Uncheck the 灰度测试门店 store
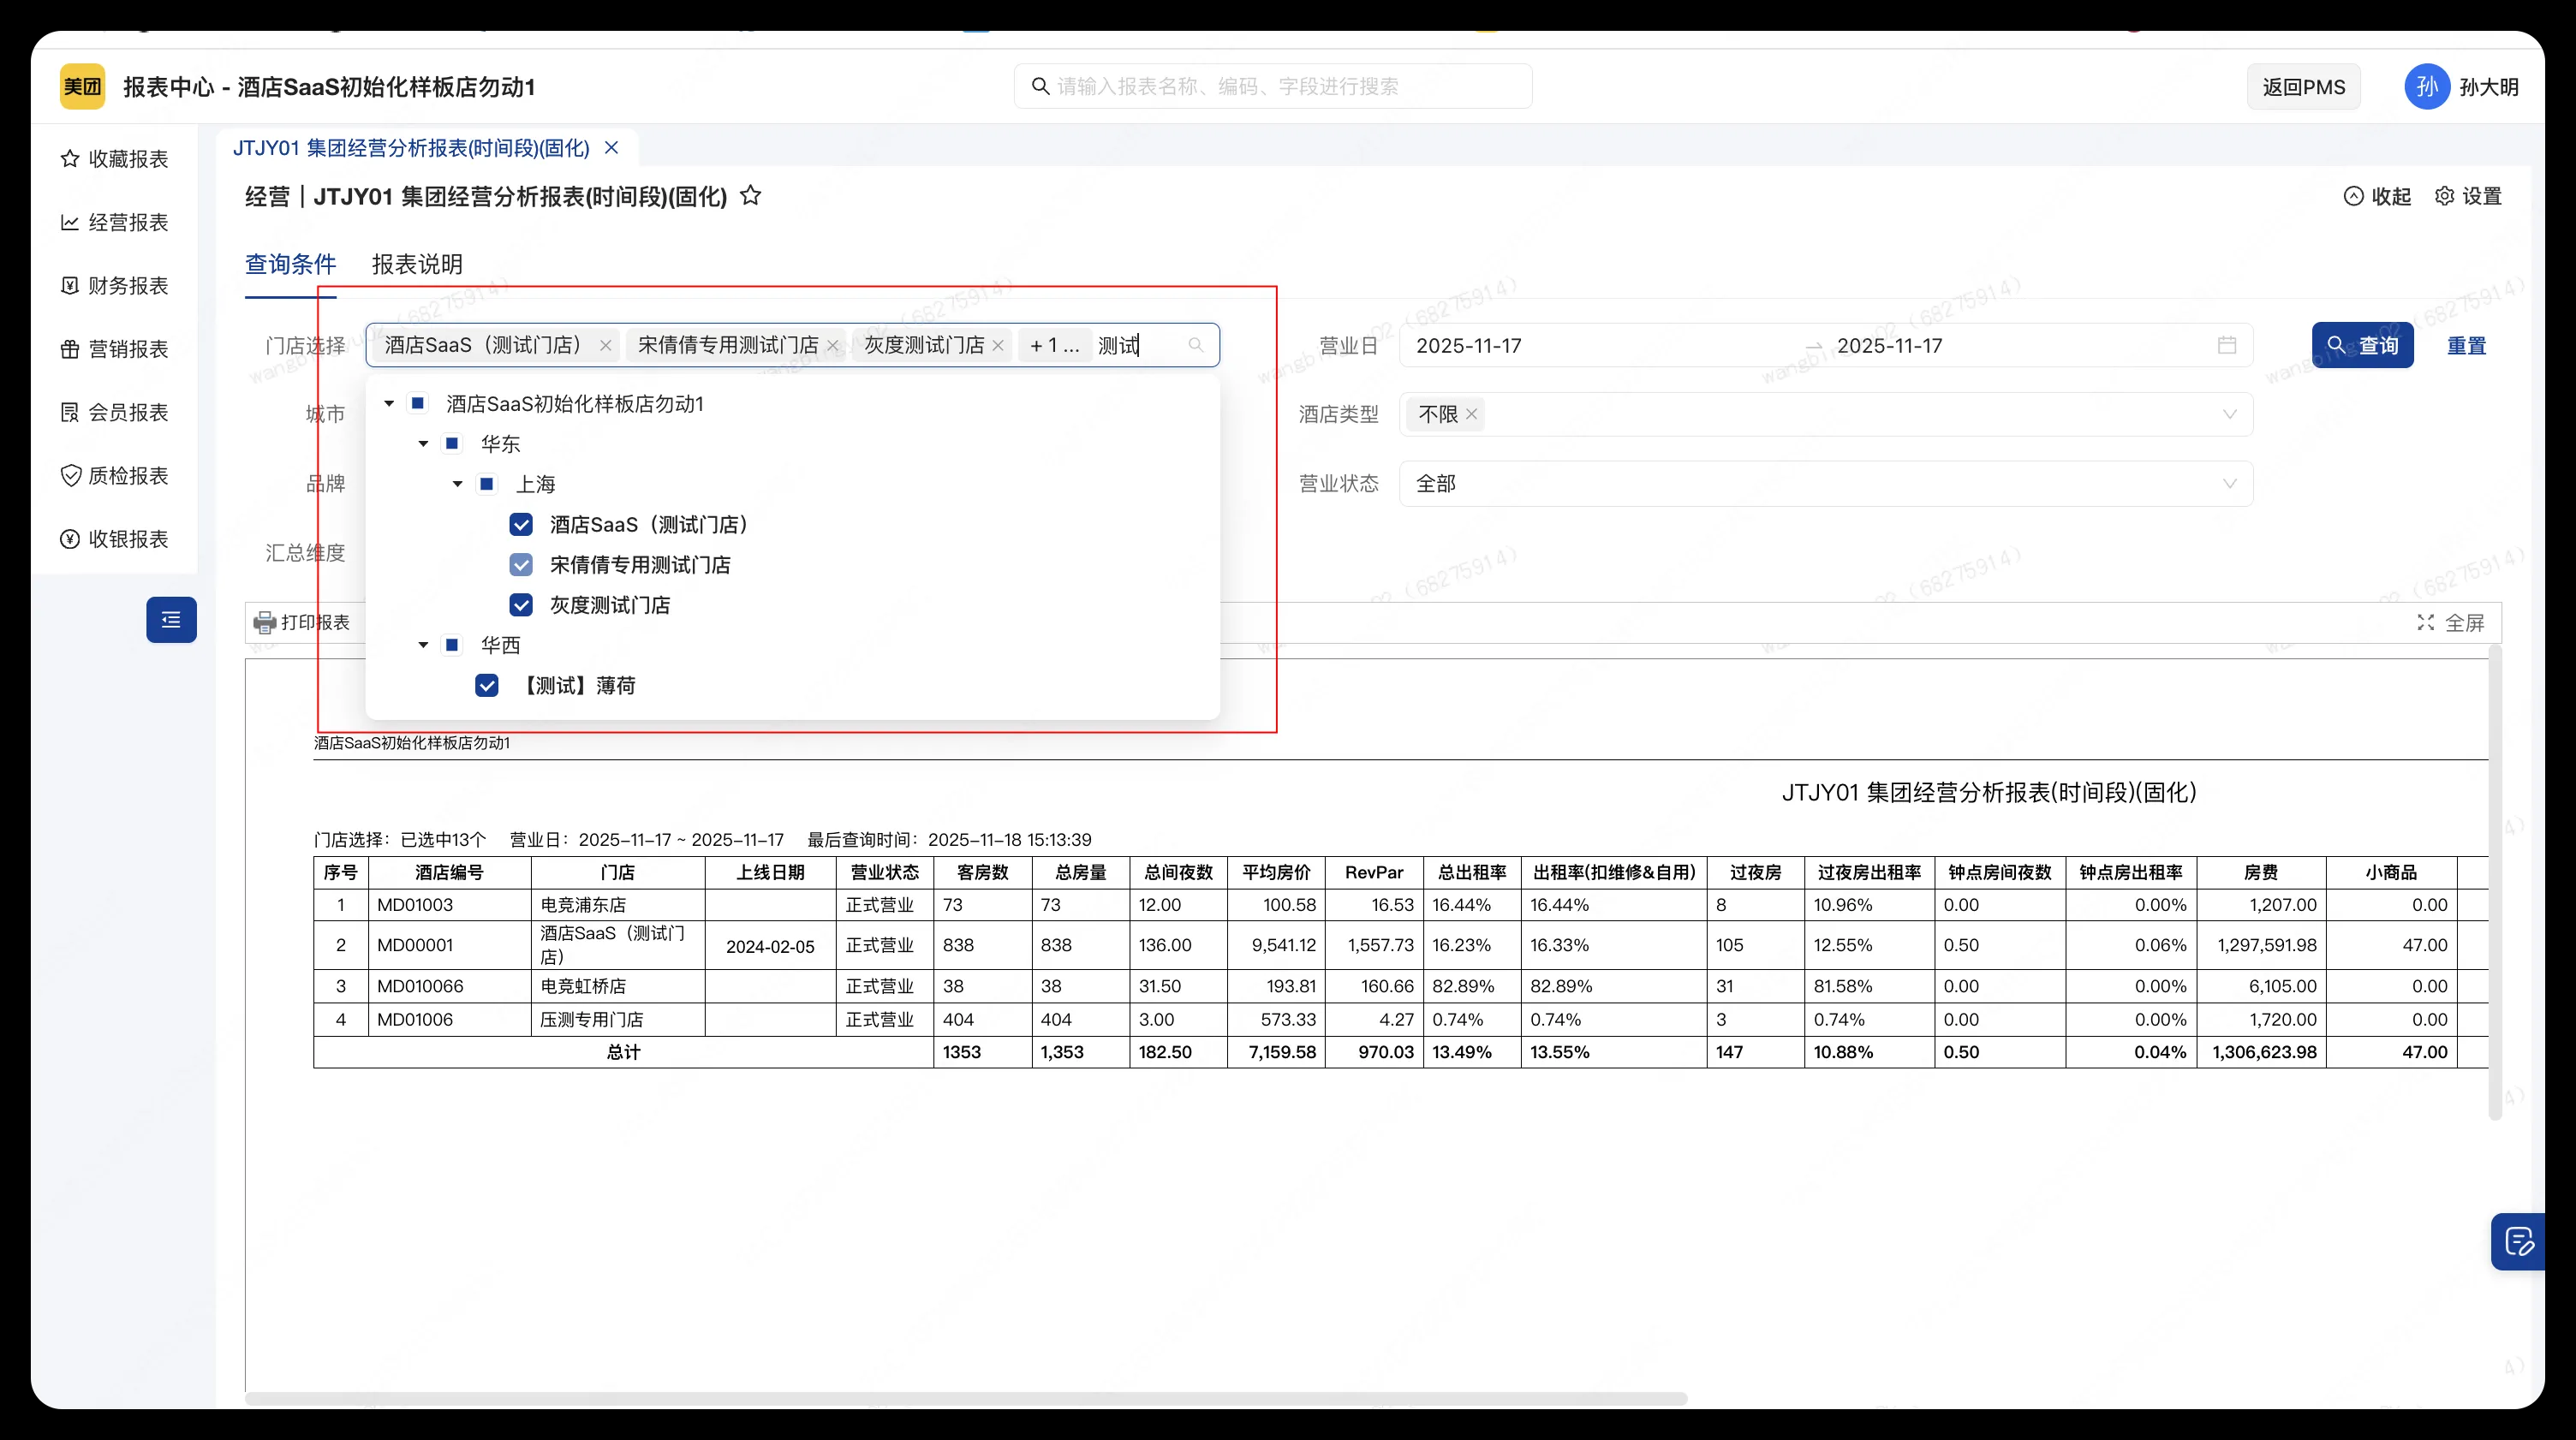This screenshot has height=1440, width=2576. click(521, 604)
